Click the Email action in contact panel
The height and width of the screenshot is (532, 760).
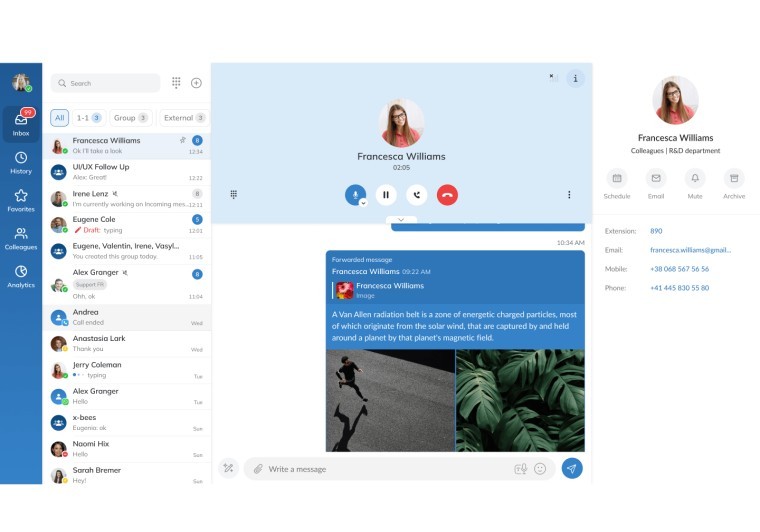point(656,184)
